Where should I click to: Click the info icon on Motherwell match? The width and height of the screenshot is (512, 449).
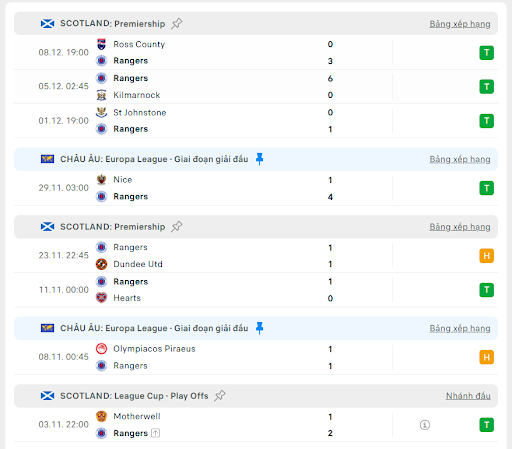[425, 425]
